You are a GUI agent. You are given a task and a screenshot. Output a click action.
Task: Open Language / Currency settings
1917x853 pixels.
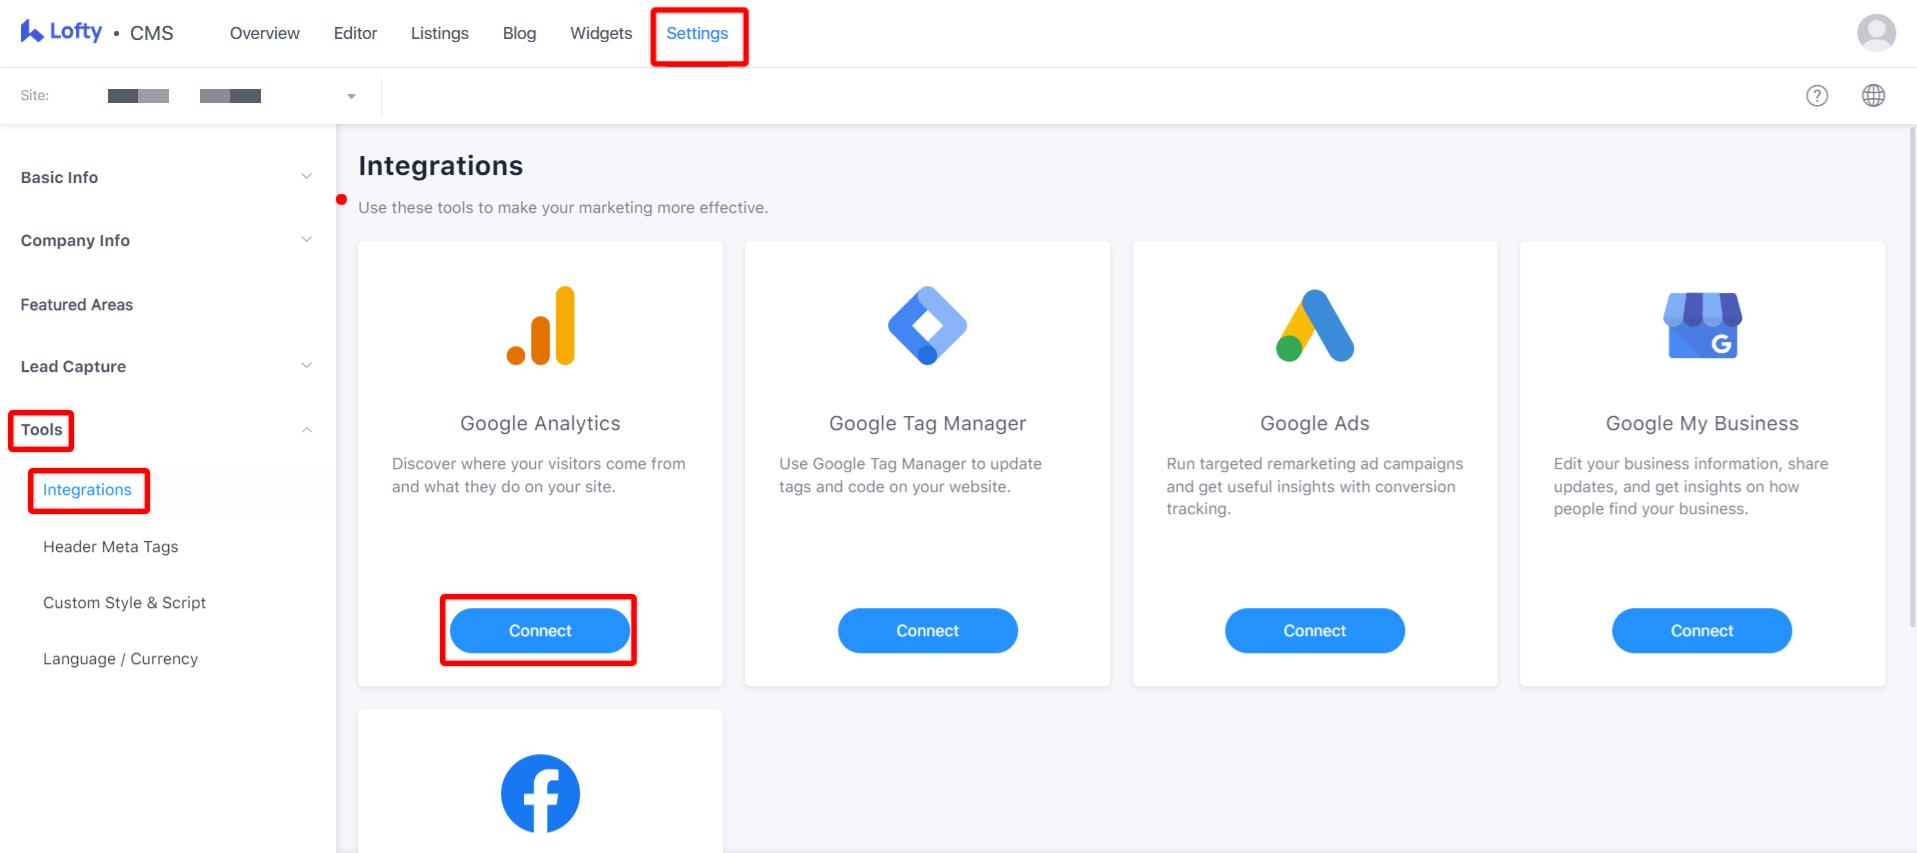pos(121,659)
